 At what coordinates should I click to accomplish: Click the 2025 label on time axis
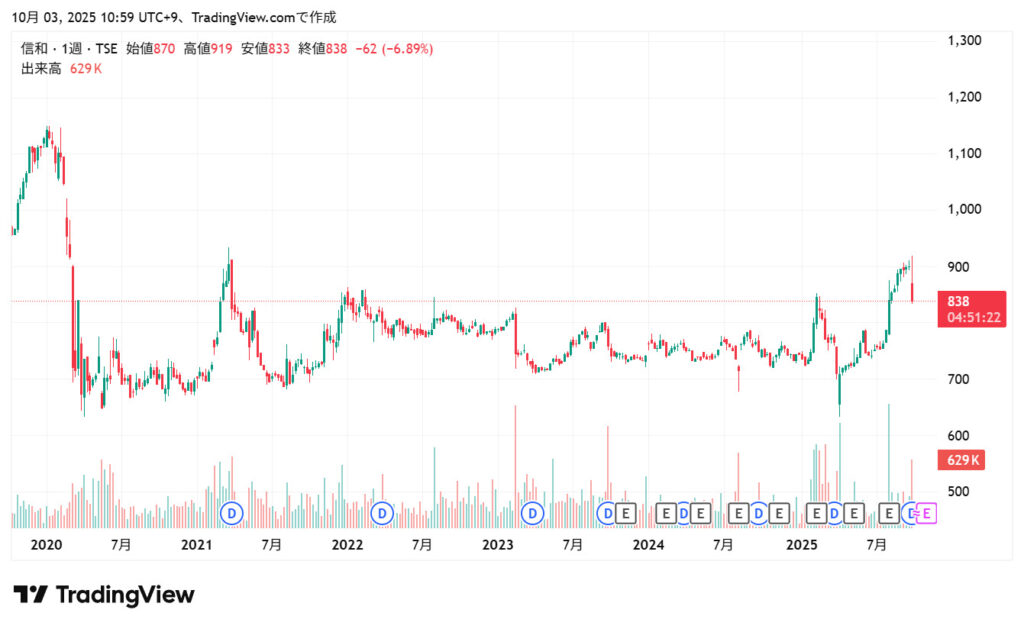802,545
